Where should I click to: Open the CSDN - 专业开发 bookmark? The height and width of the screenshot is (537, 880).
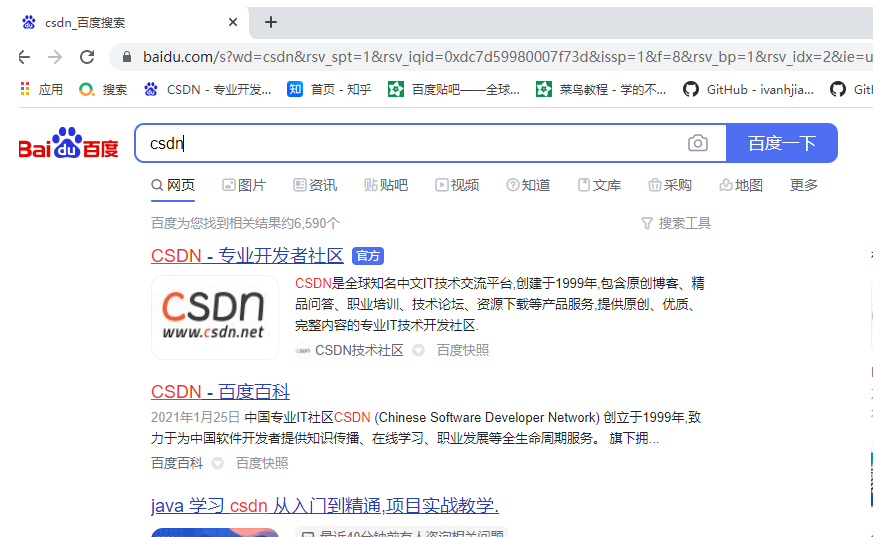coord(208,89)
